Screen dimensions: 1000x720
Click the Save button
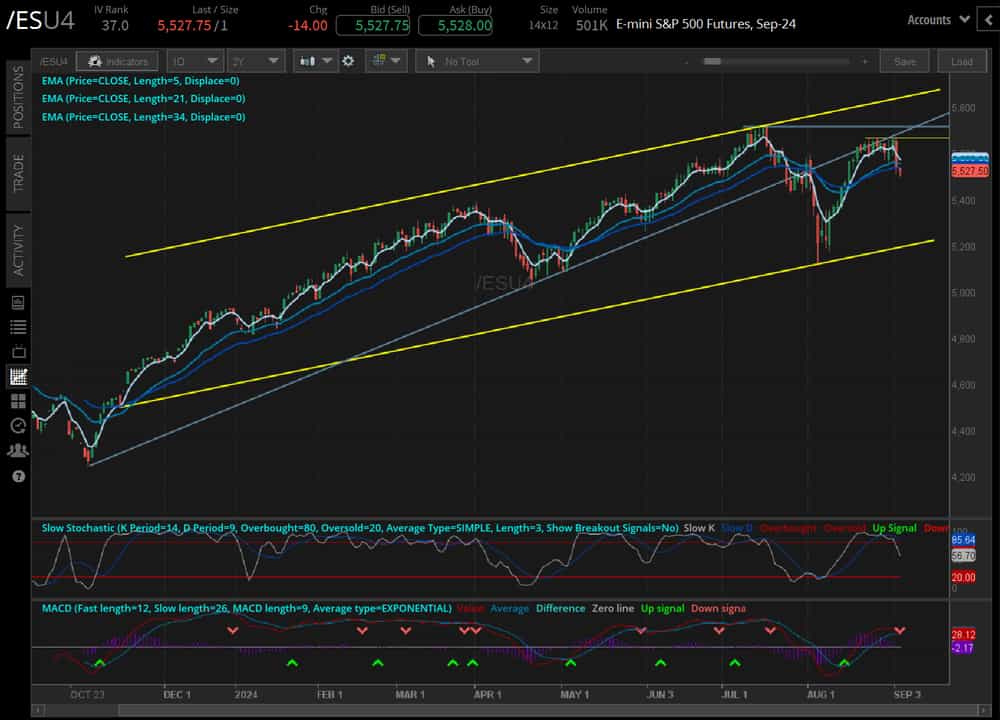904,61
